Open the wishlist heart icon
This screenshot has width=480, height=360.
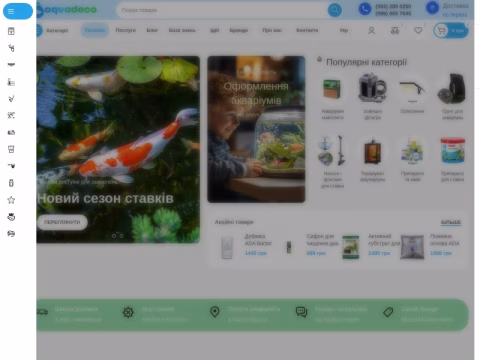coord(418,31)
